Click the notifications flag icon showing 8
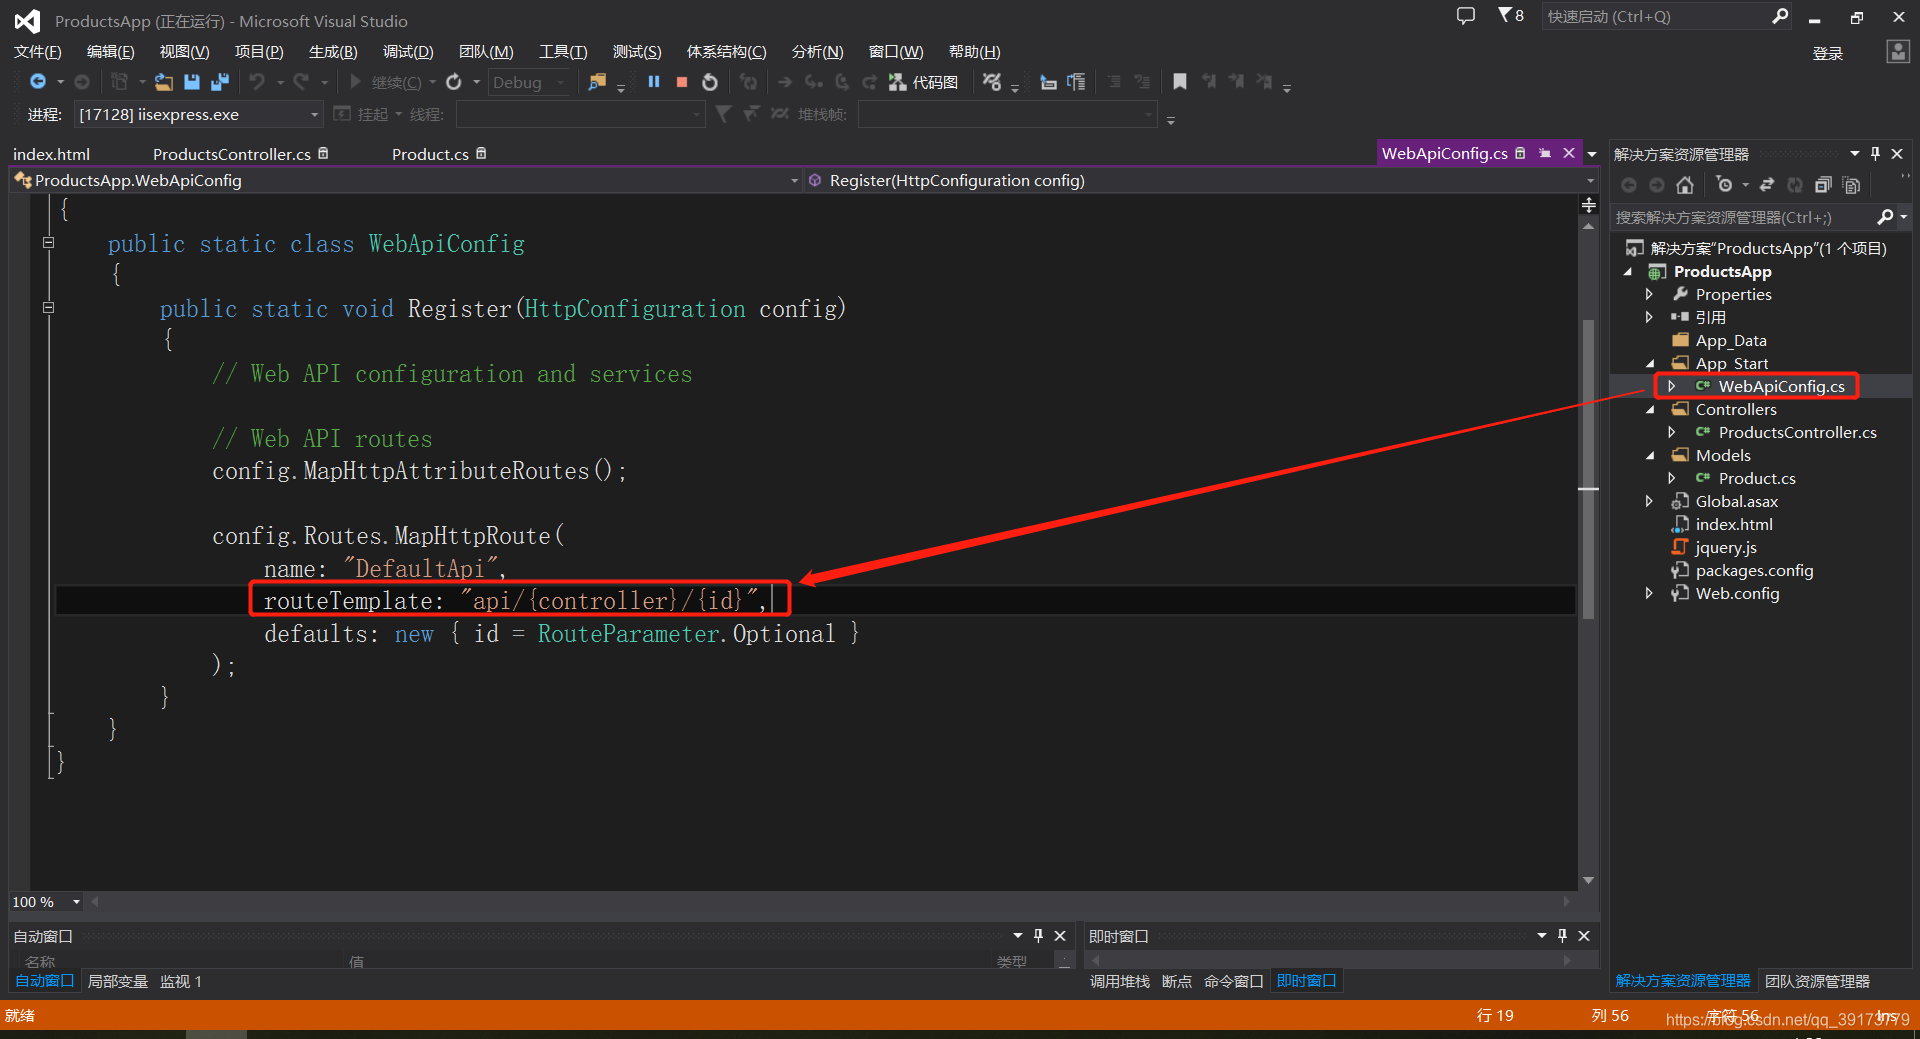 click(x=1511, y=16)
